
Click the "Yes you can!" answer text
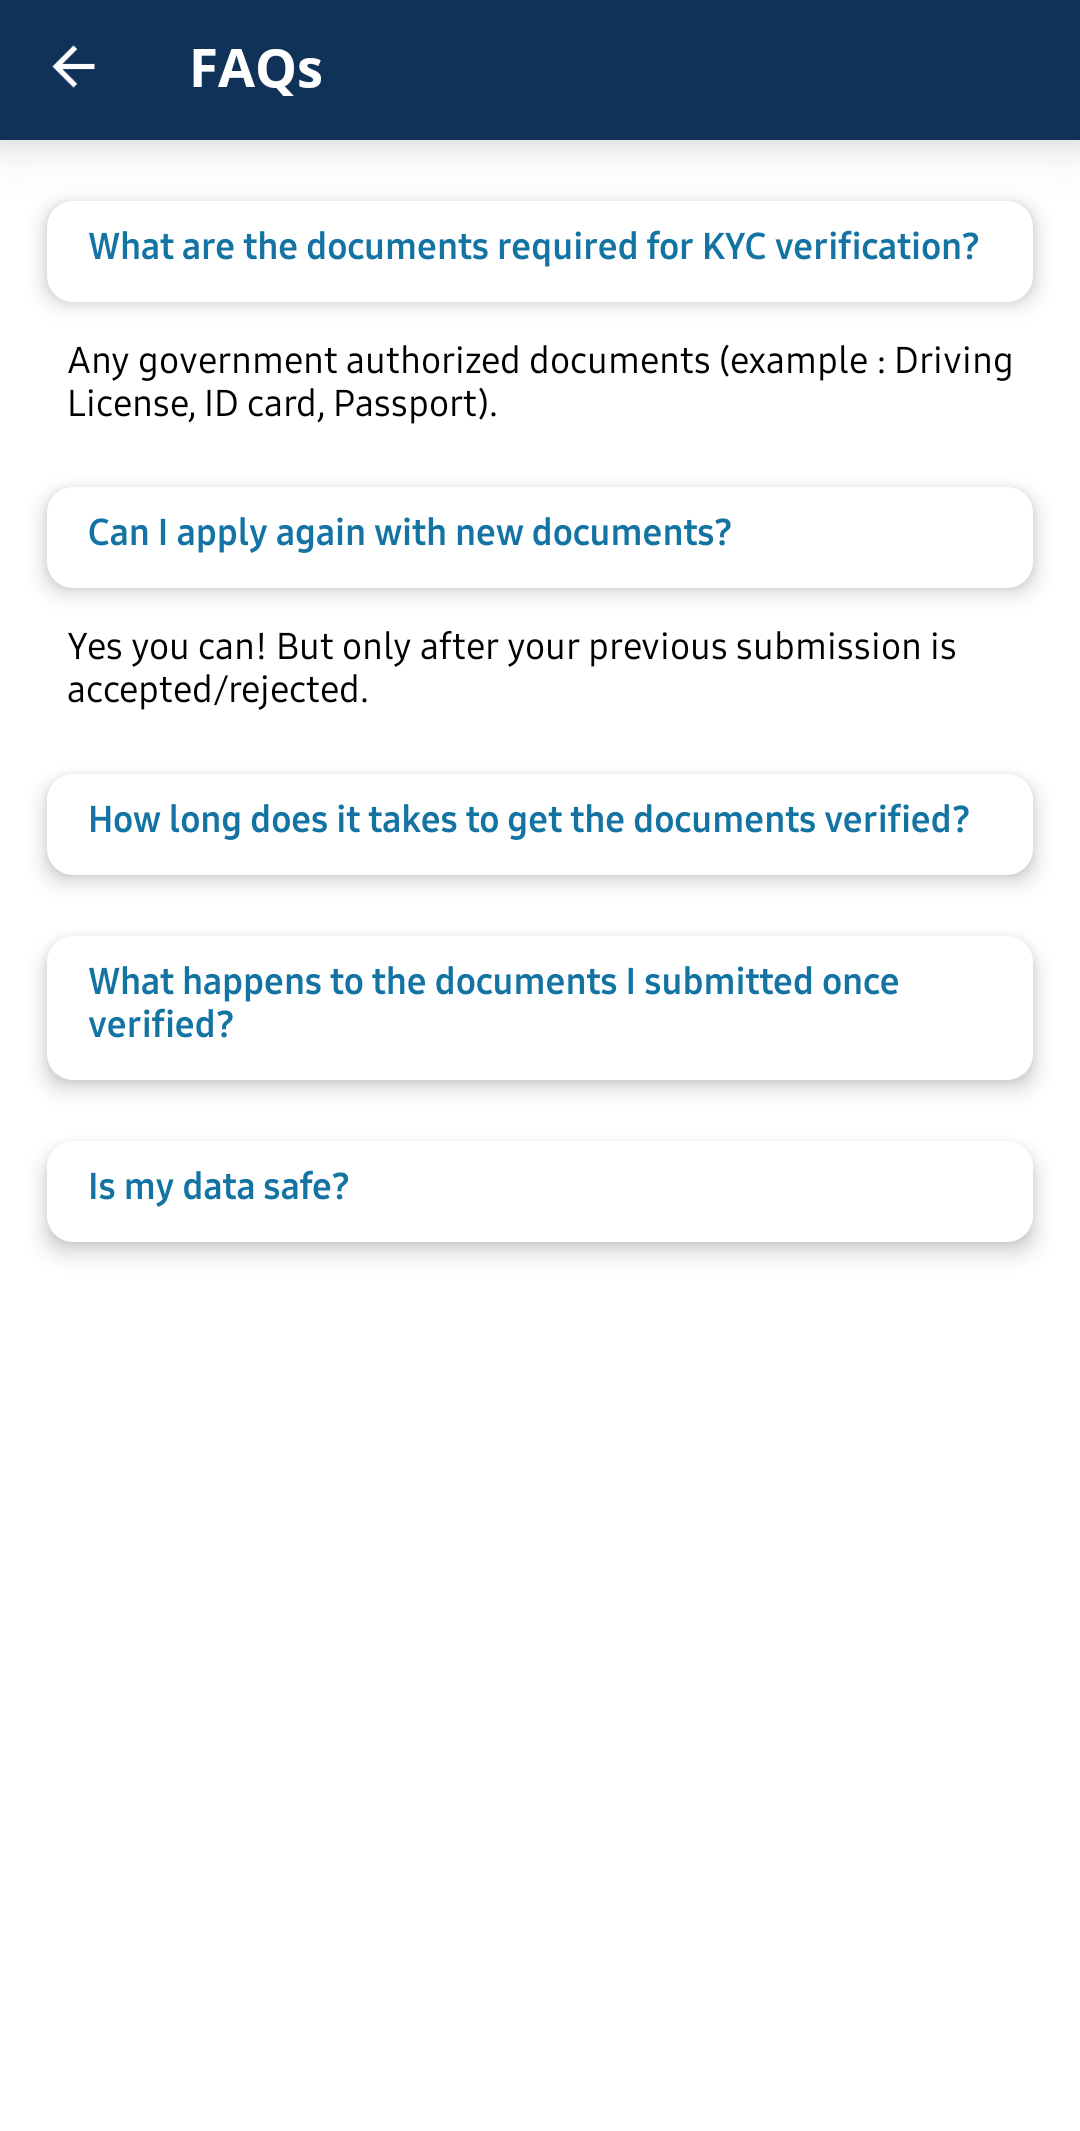pyautogui.click(x=511, y=668)
